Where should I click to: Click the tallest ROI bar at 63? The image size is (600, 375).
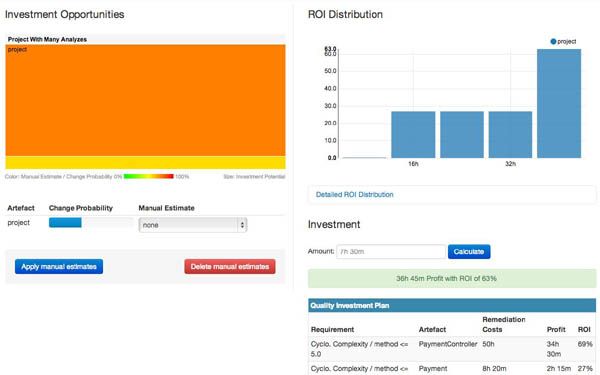pyautogui.click(x=559, y=103)
